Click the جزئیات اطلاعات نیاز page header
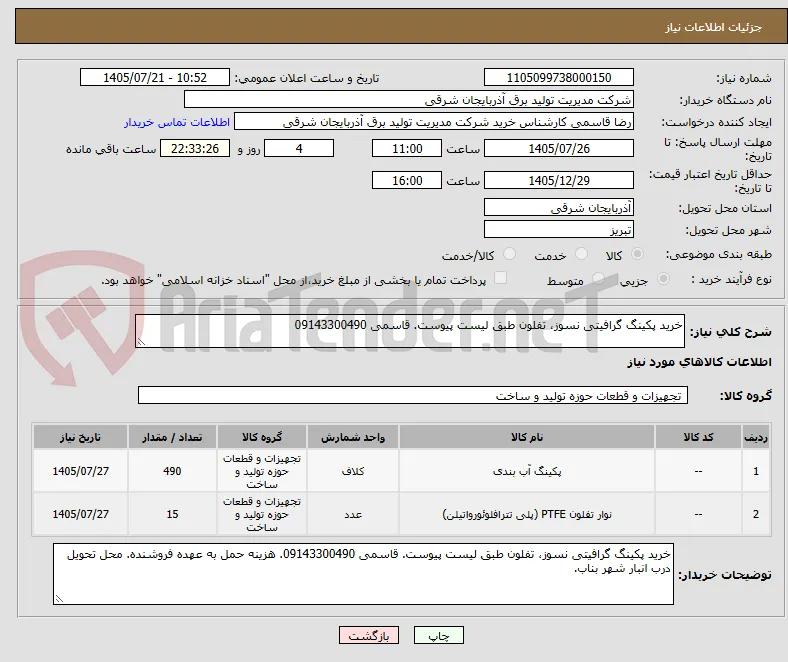The height and width of the screenshot is (662, 788). click(713, 27)
